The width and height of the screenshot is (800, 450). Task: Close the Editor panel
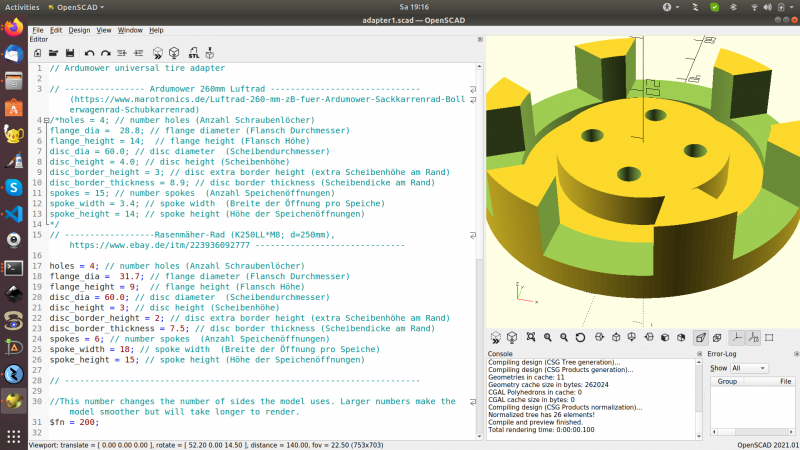click(480, 39)
